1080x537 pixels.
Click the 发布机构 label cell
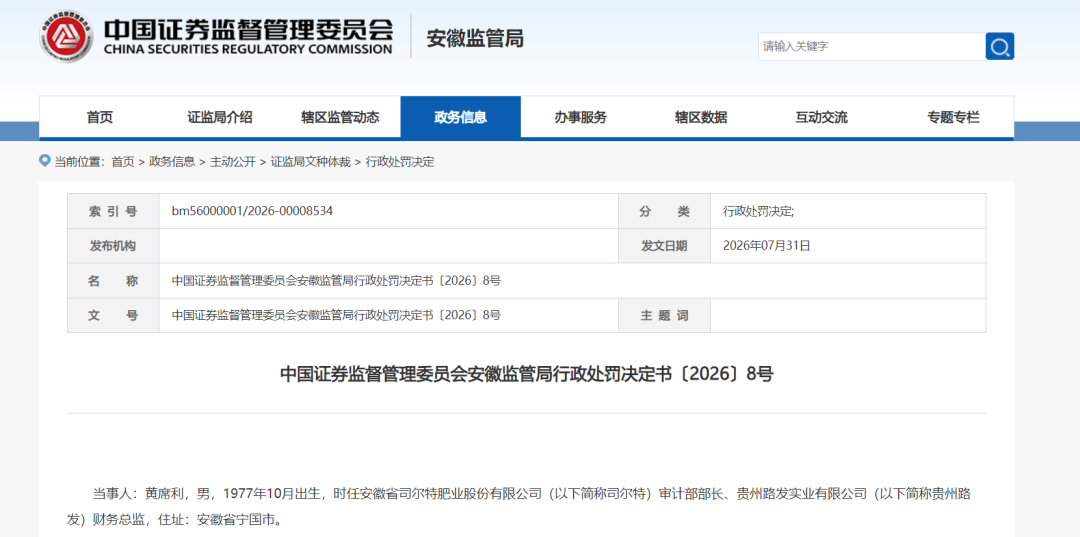(113, 246)
